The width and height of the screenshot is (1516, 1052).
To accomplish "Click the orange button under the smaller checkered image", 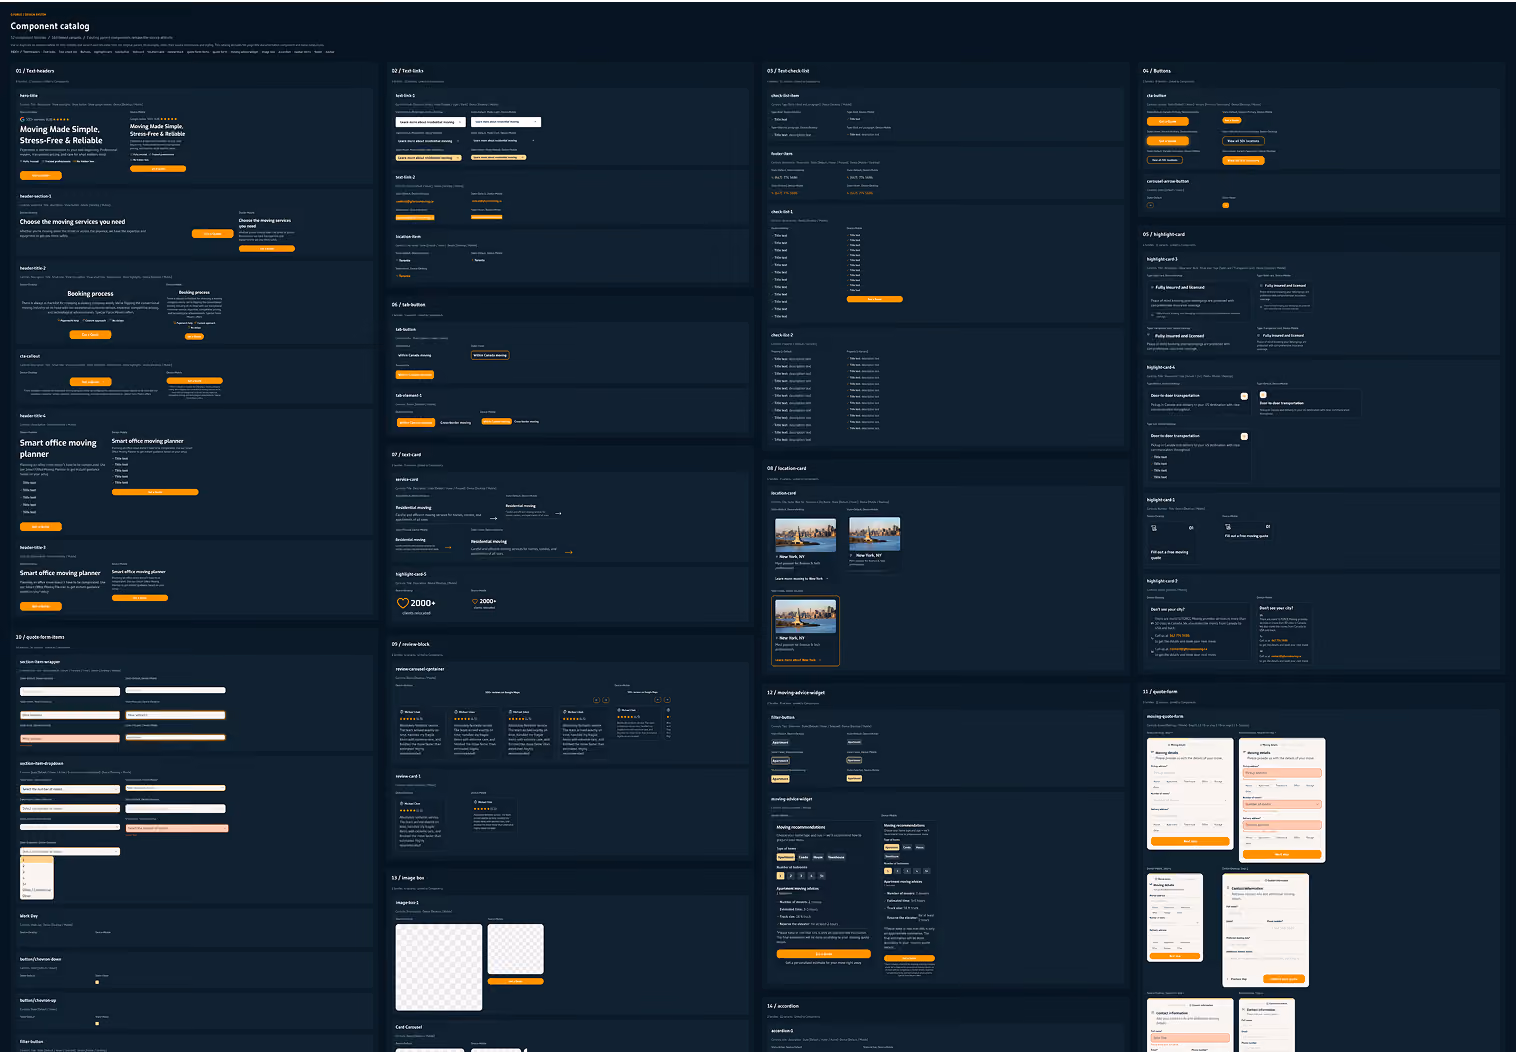I will coord(515,981).
